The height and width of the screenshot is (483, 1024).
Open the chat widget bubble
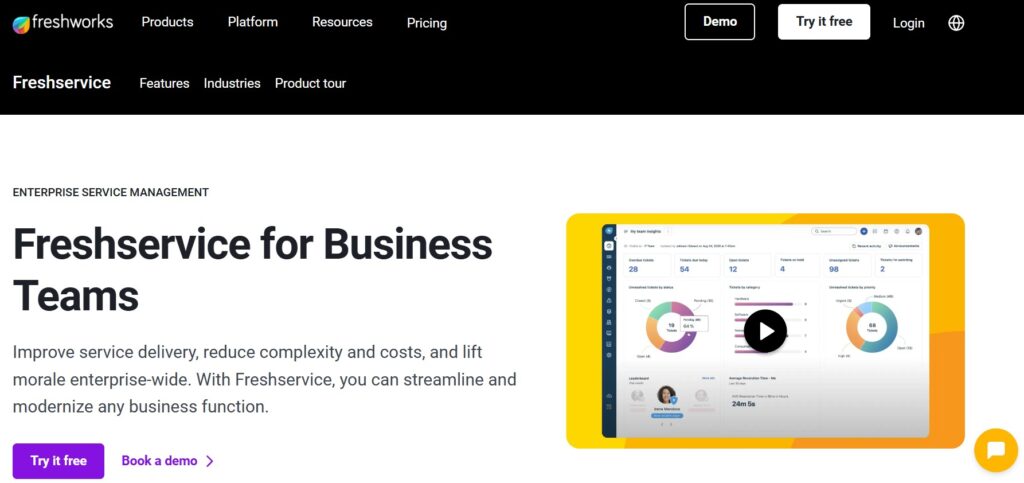[x=995, y=450]
